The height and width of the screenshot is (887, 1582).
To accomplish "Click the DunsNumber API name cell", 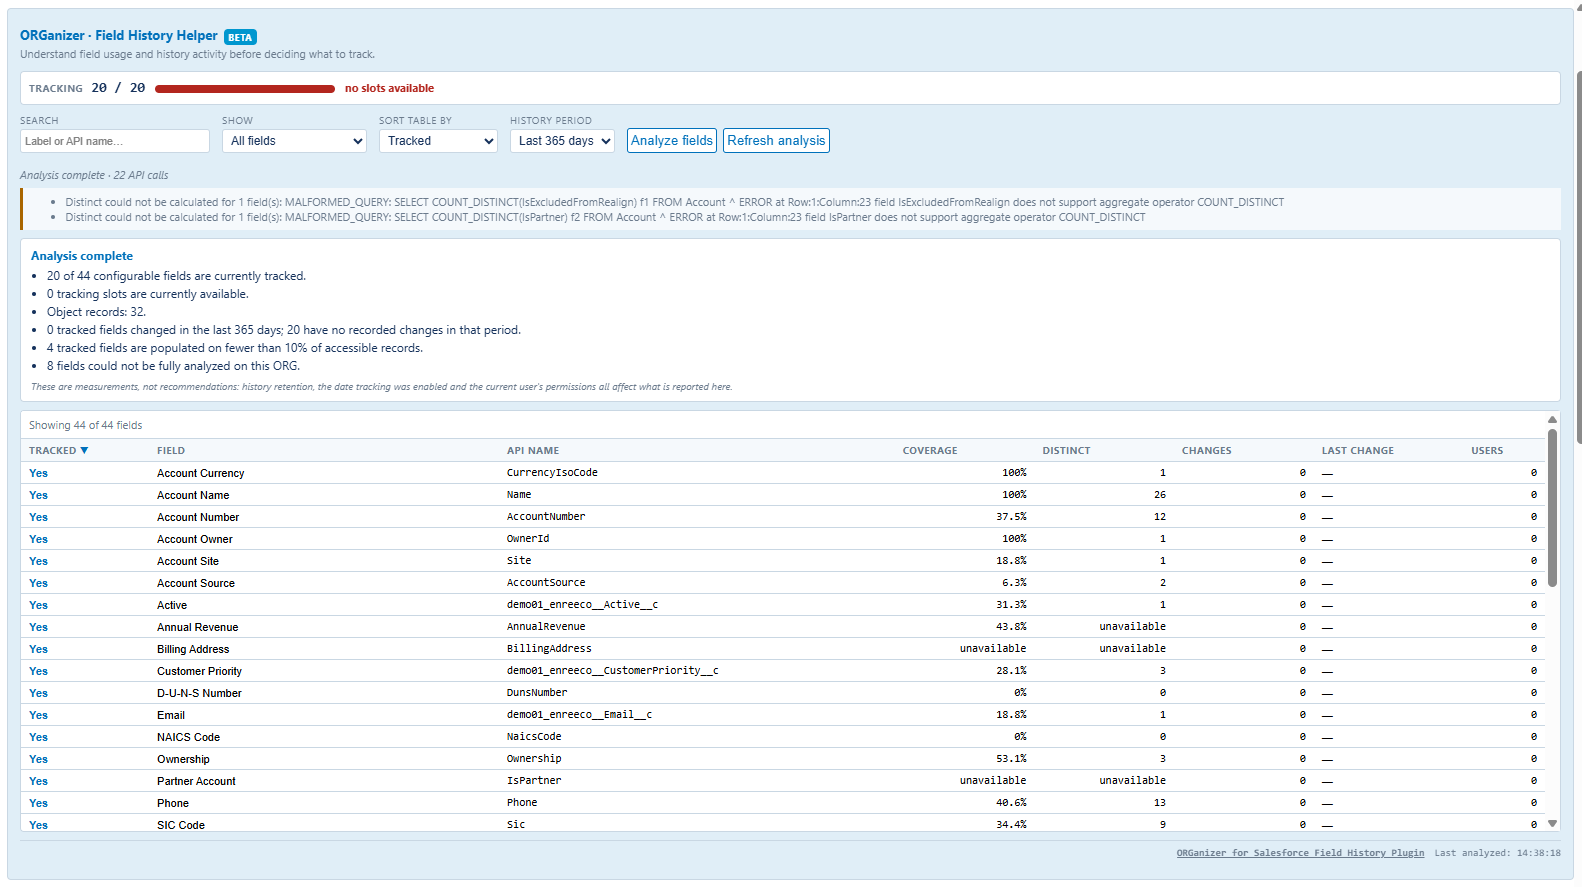I will tap(537, 693).
